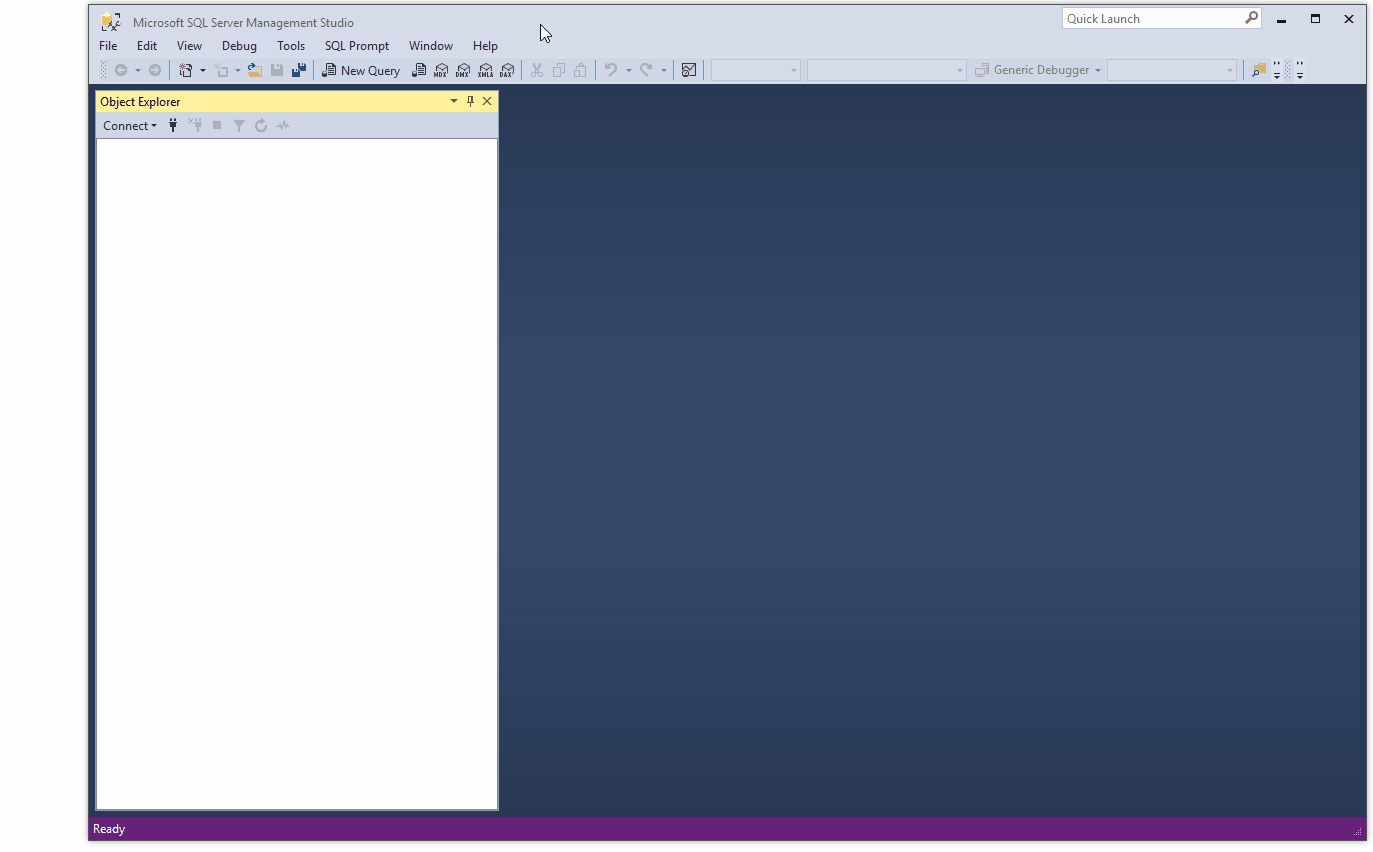Open the Database Engine Query icon
1373x852 pixels.
point(419,70)
